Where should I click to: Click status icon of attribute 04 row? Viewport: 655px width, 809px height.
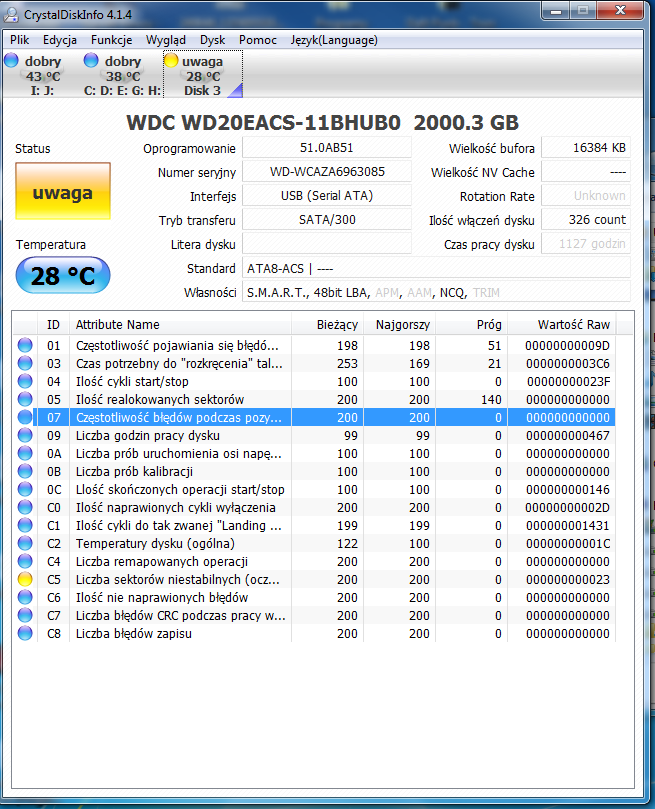point(25,381)
